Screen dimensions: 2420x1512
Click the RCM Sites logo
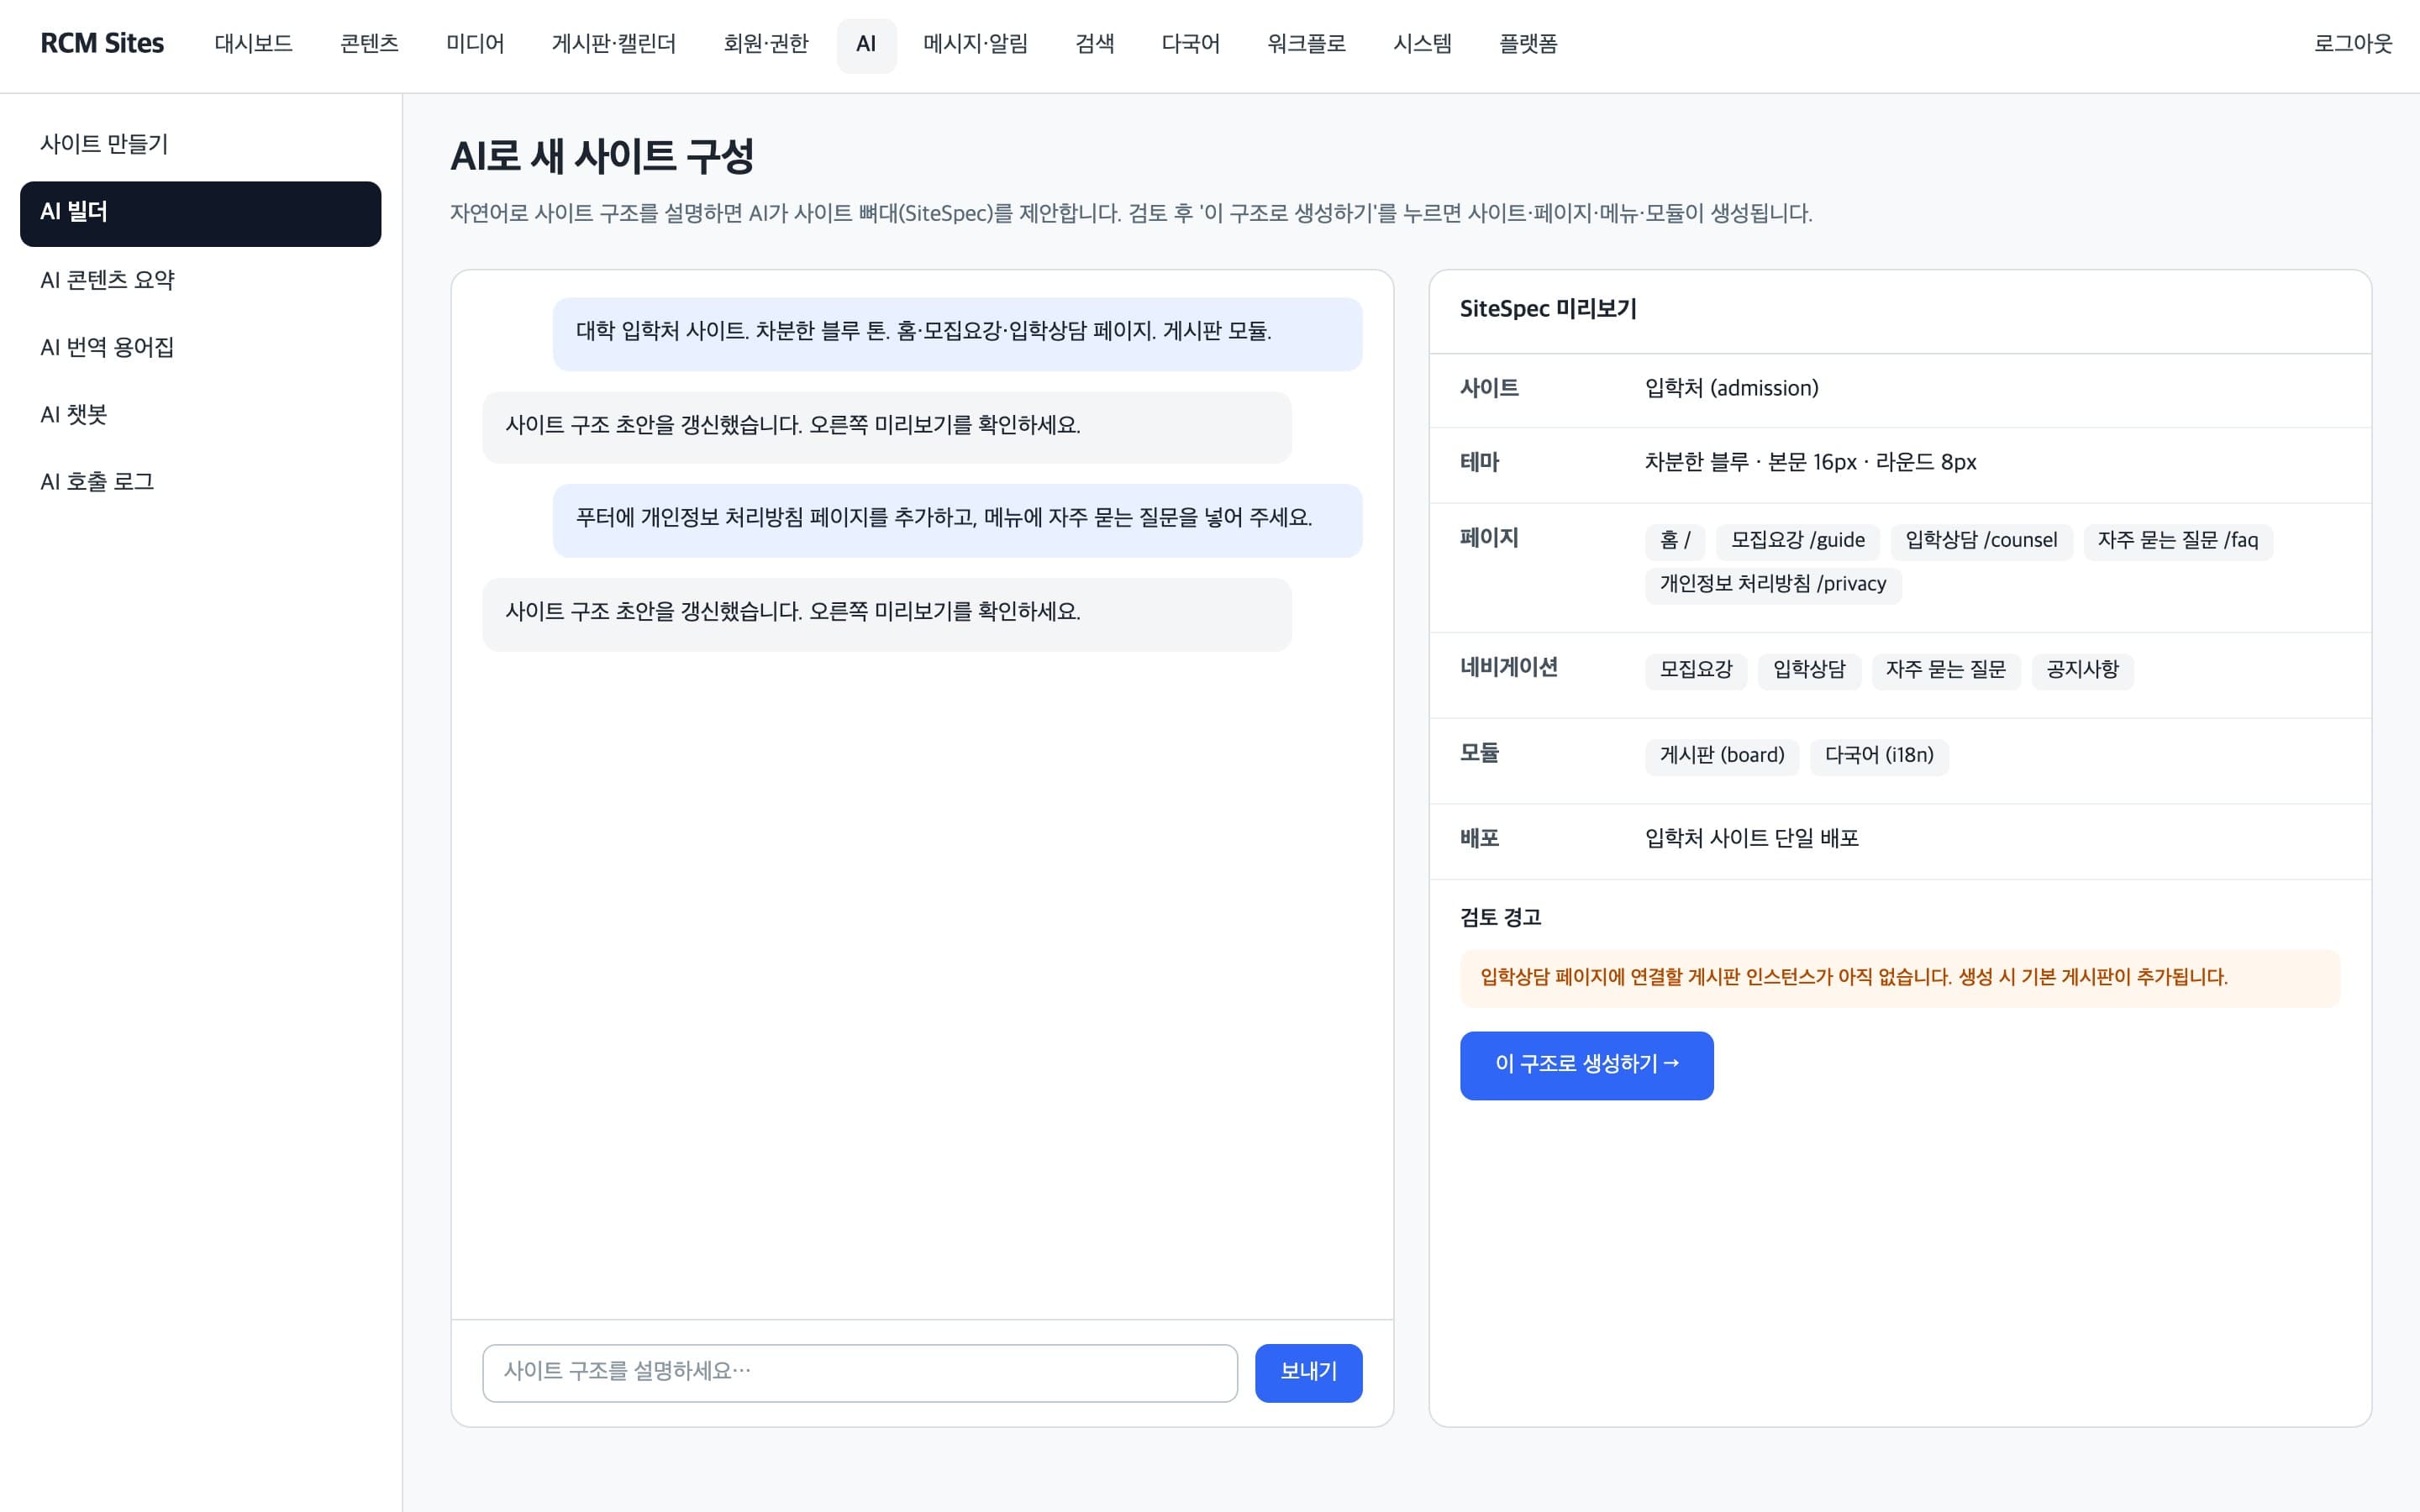[102, 44]
